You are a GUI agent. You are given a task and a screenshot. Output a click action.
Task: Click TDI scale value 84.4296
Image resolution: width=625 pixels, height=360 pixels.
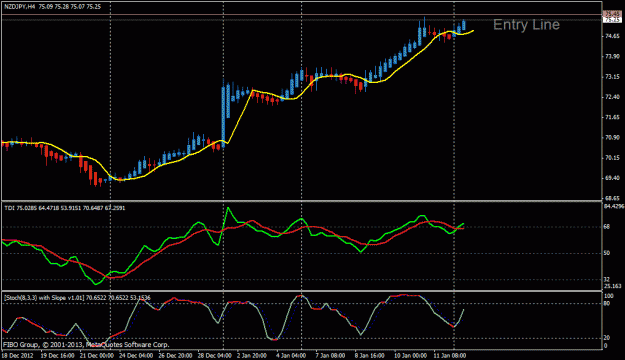613,206
